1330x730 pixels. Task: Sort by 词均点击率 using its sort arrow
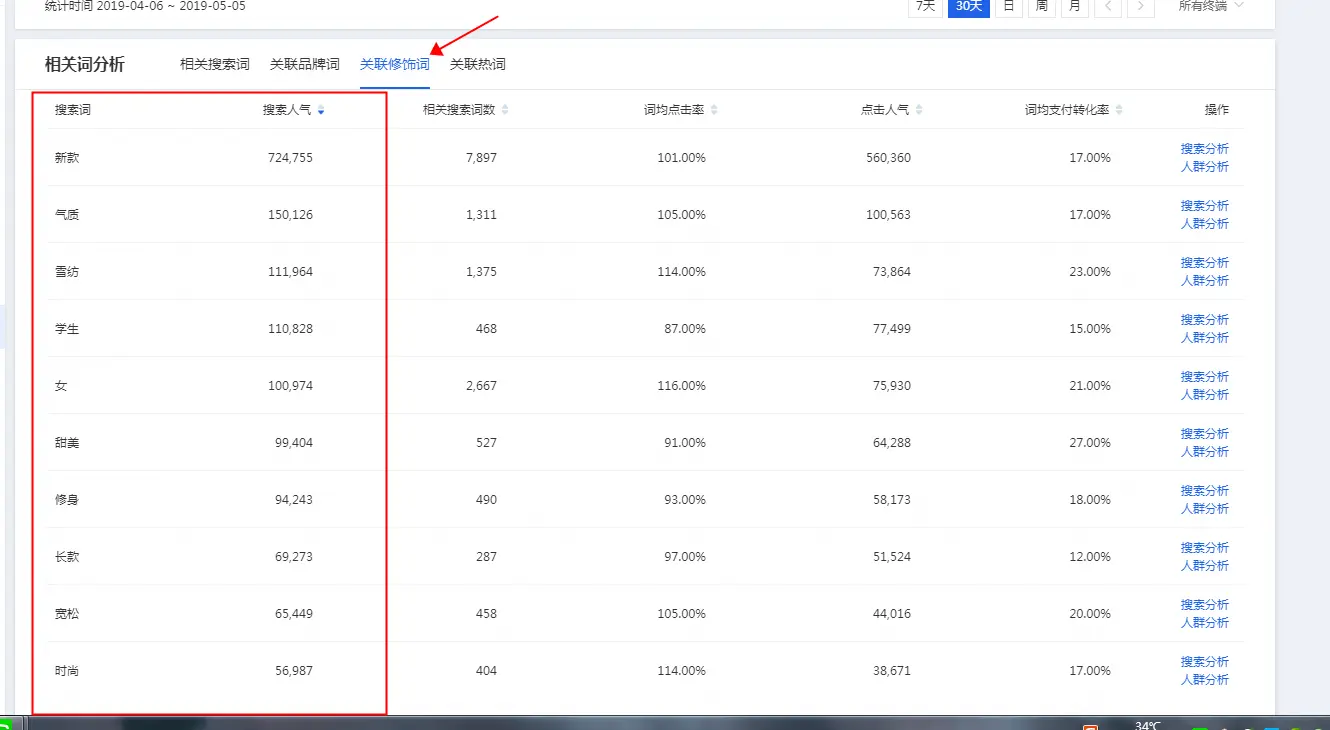(x=714, y=110)
